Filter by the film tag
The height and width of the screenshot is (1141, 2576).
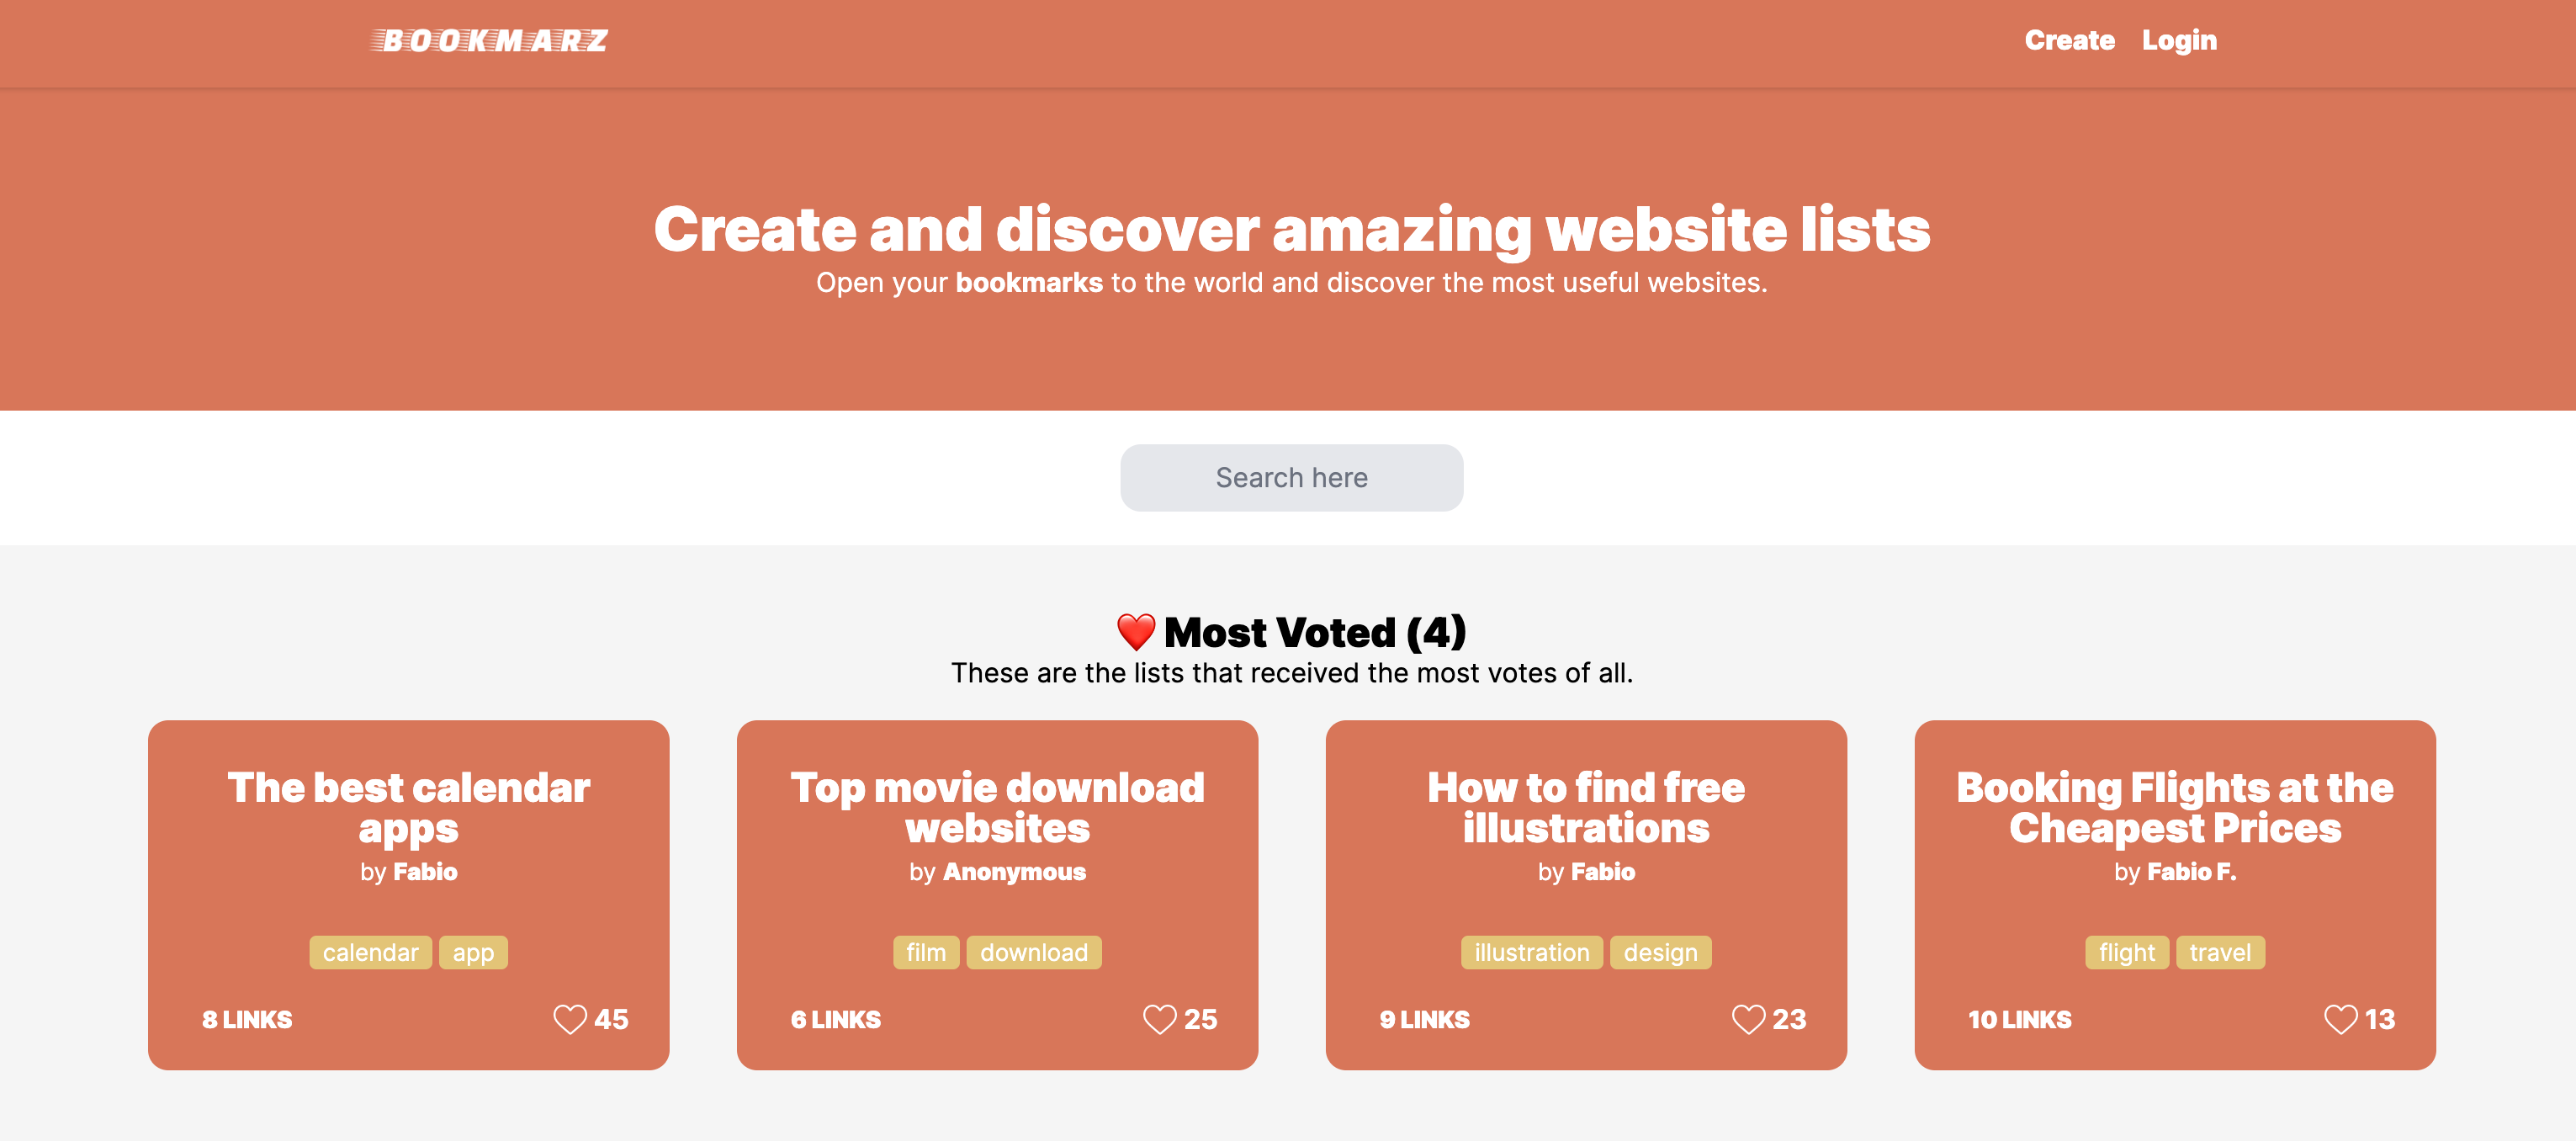[x=925, y=952]
